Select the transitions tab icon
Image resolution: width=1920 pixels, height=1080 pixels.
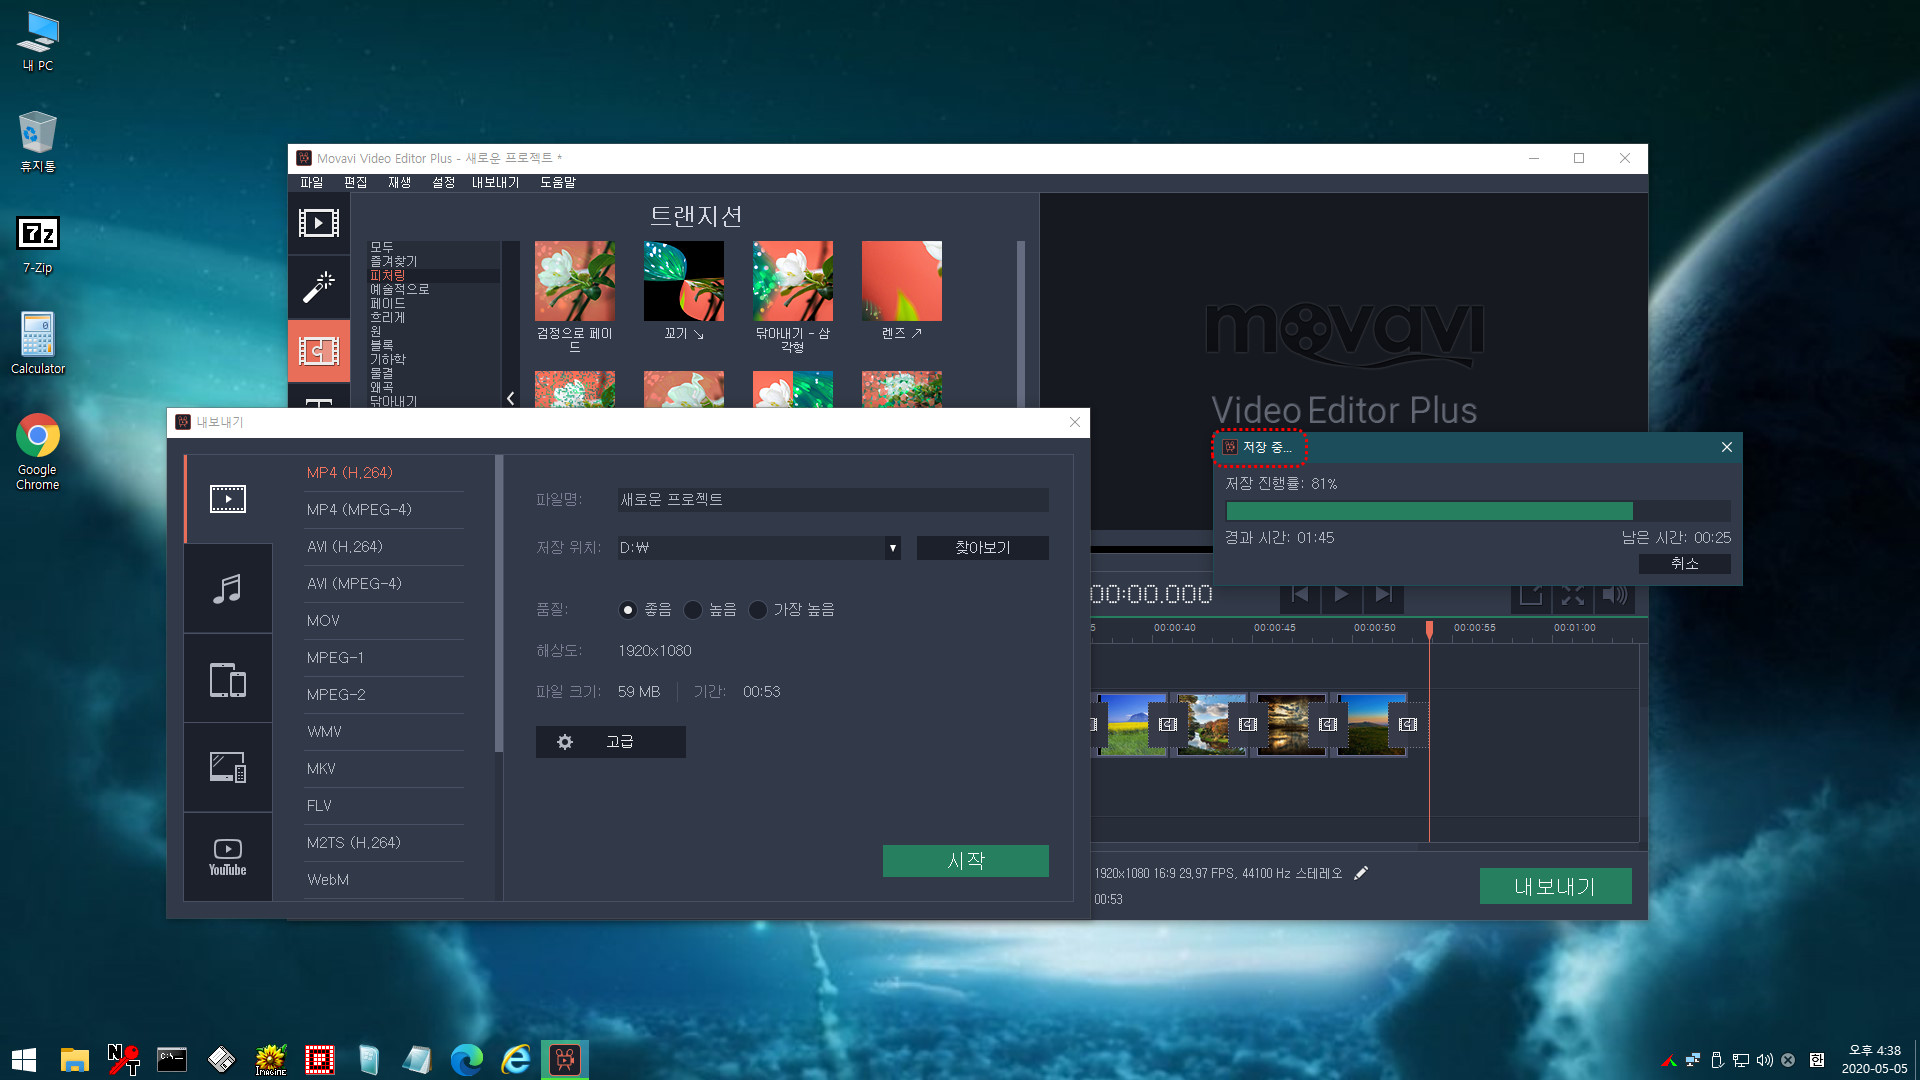(319, 351)
